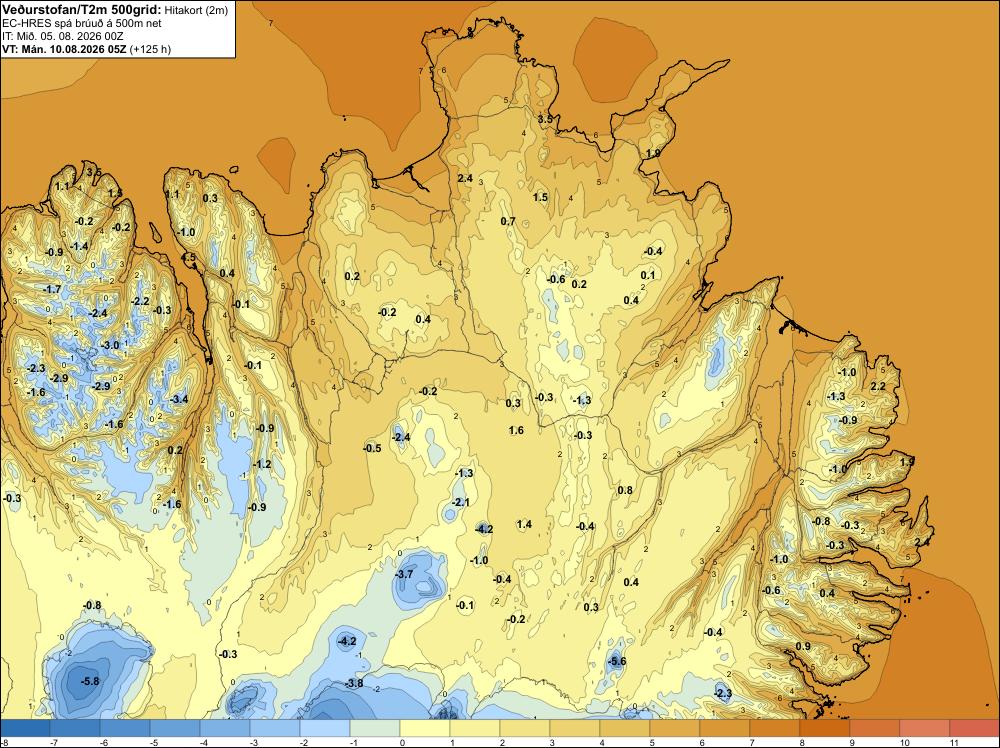Select the -2.1 temperature reading

point(460,502)
